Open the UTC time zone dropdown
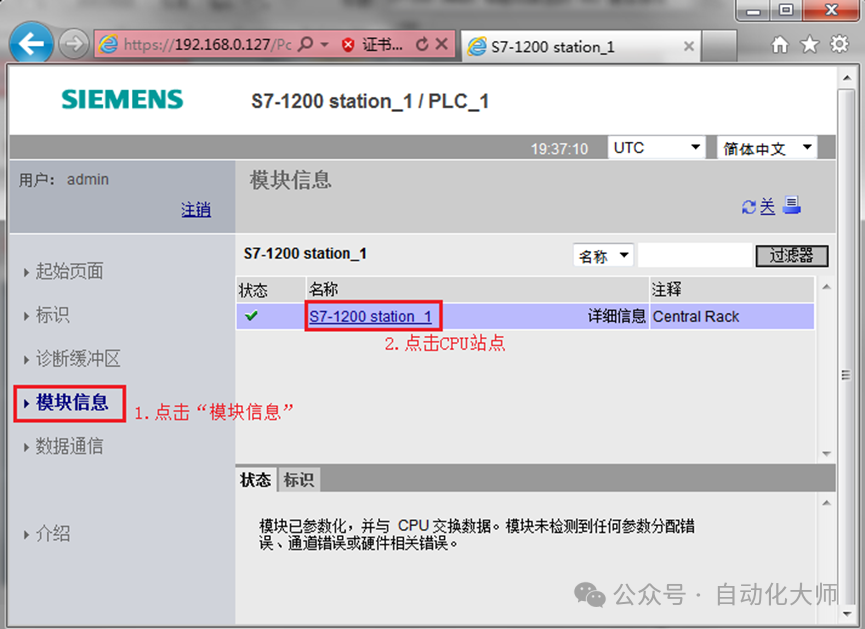The height and width of the screenshot is (629, 865). tap(656, 147)
